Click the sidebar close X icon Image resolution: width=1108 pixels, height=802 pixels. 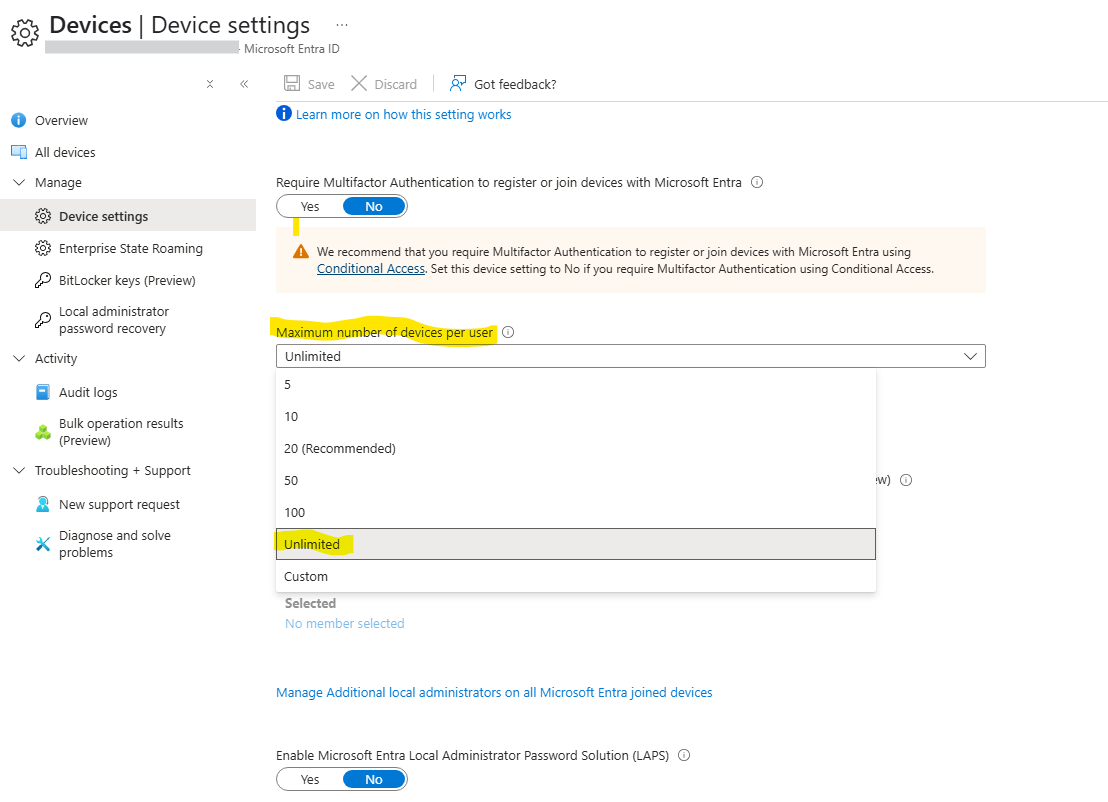(210, 84)
